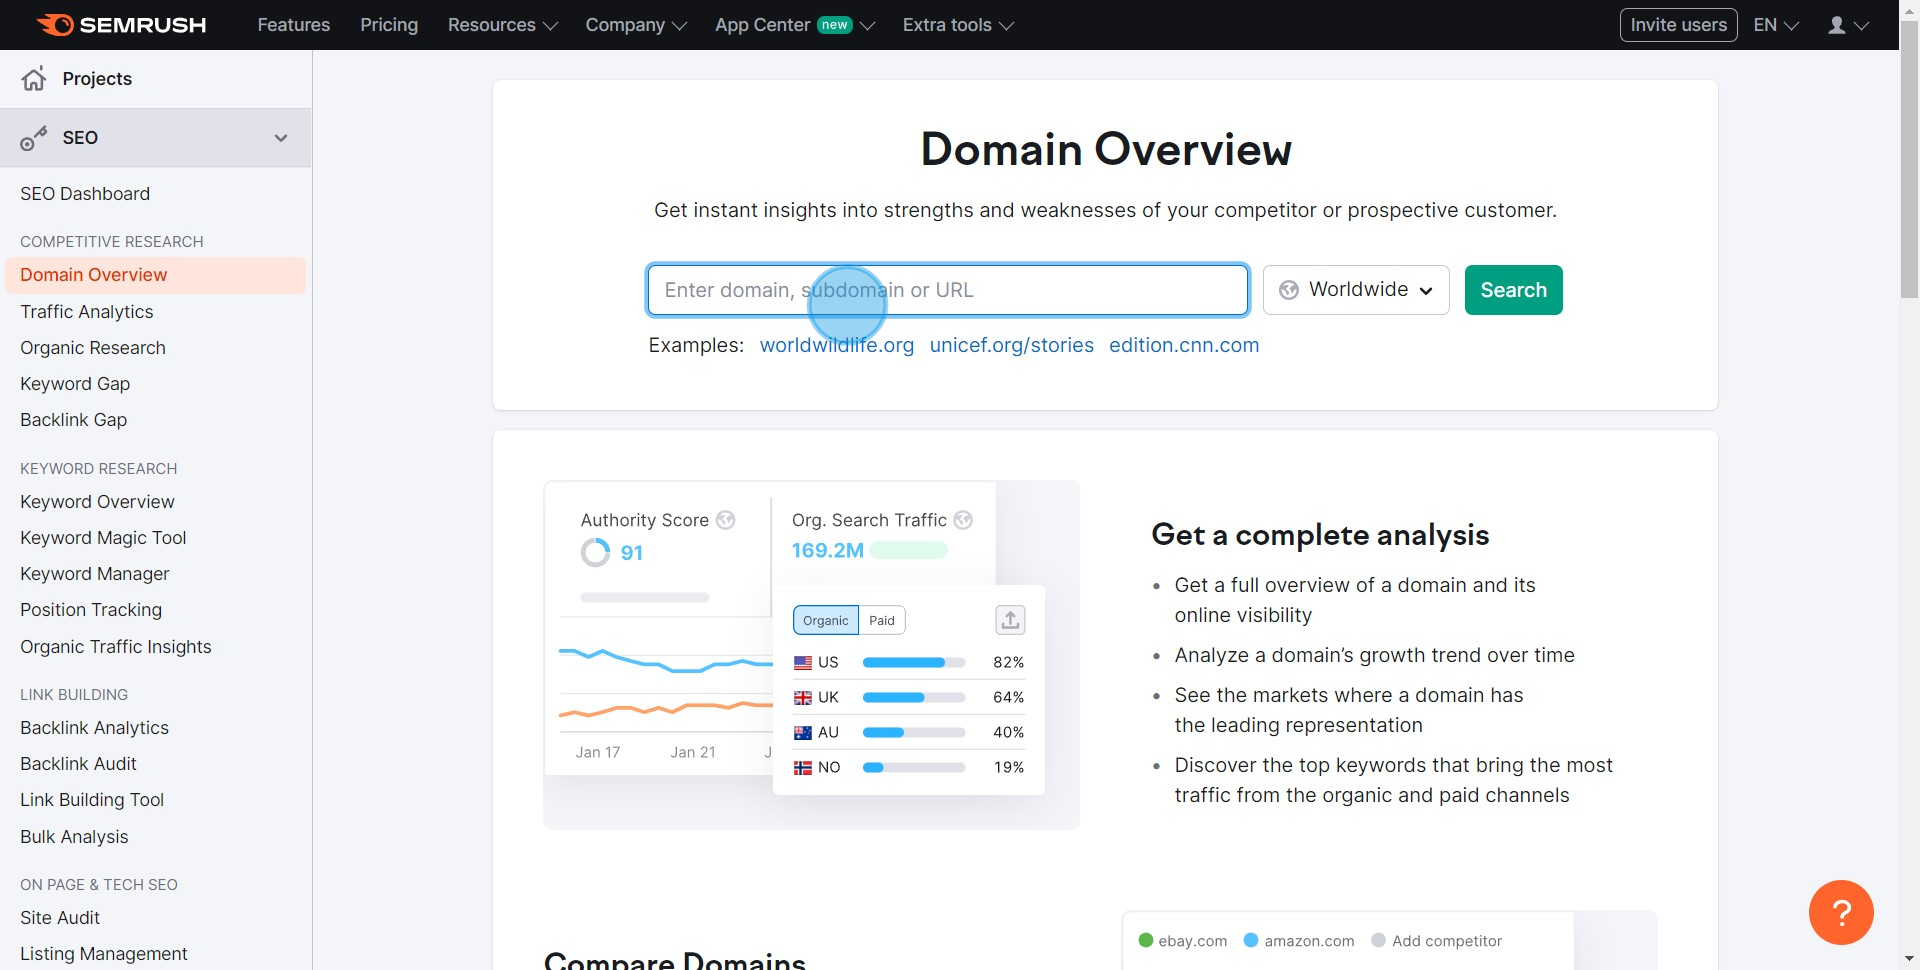The image size is (1920, 970).
Task: Click the SEO key icon in sidebar
Action: click(x=34, y=138)
